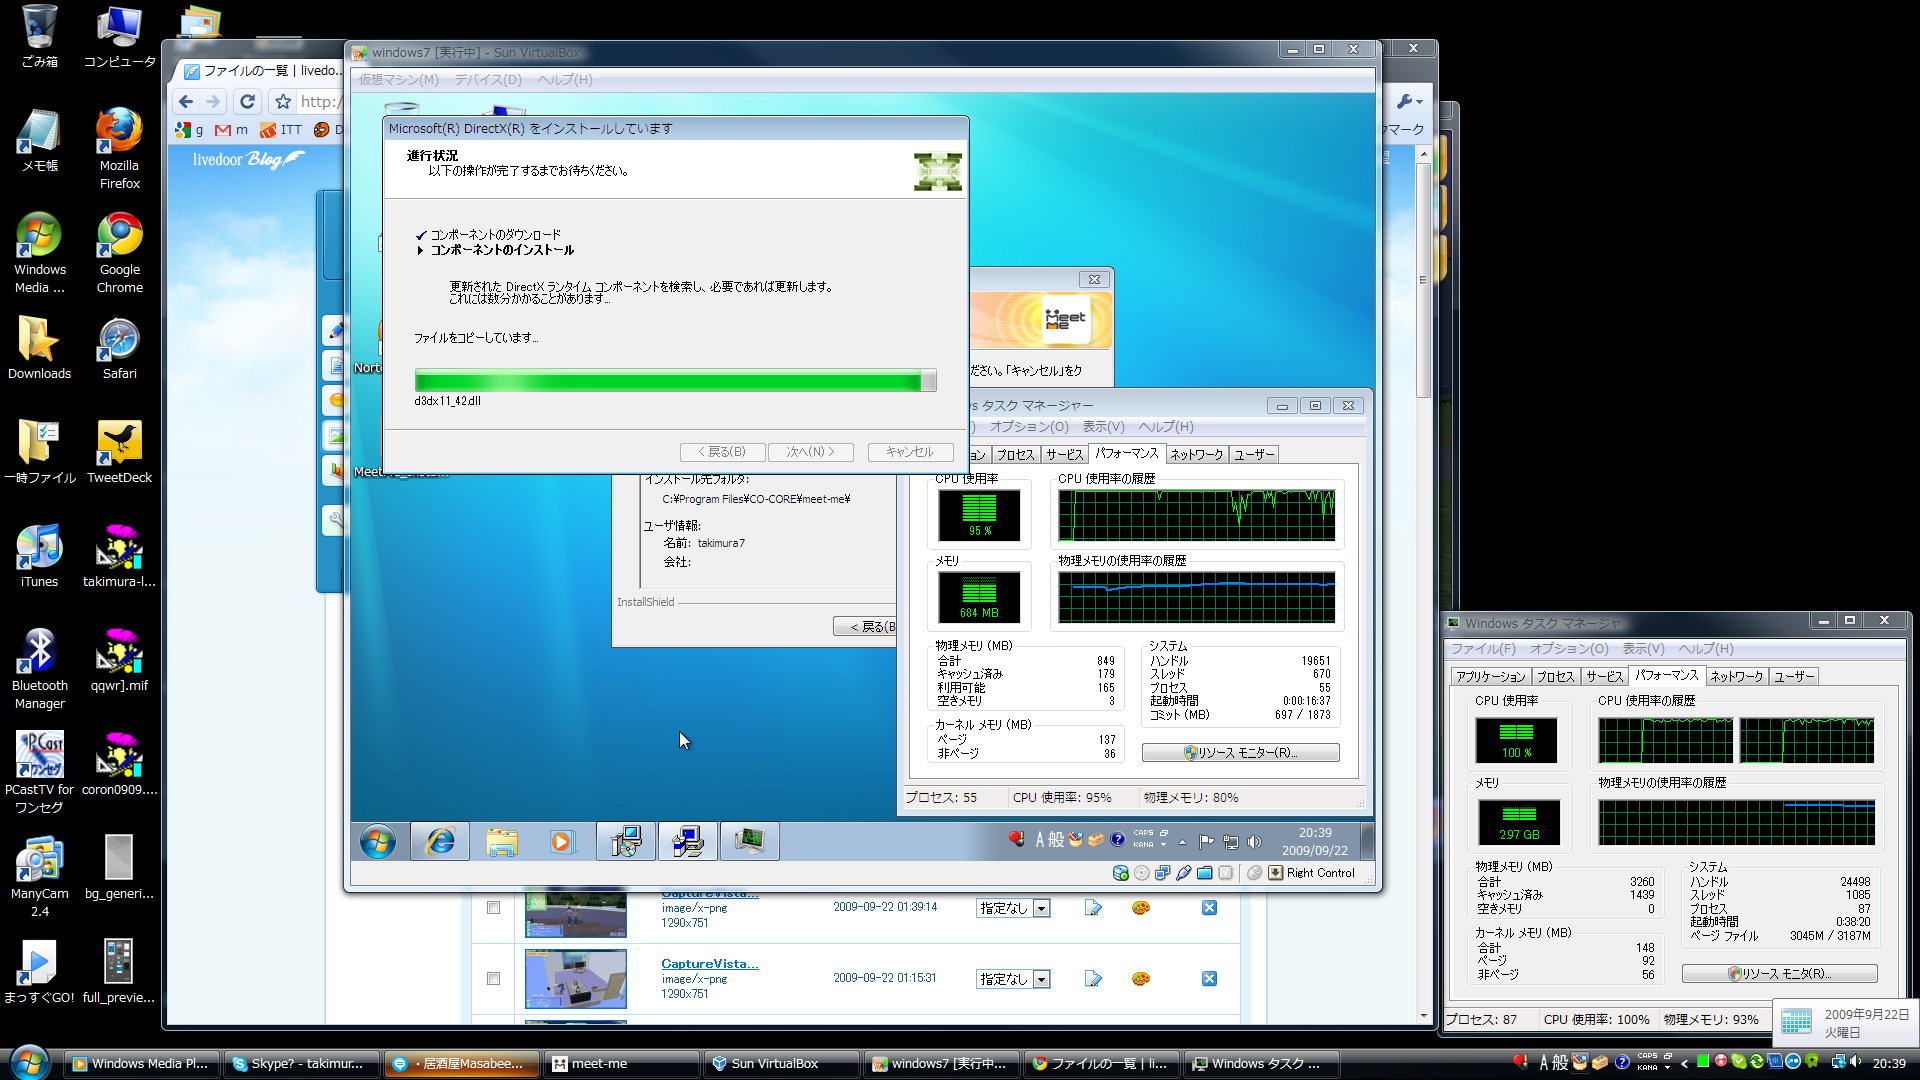Open the ManyCam 2.4 desktop shortcut
Viewport: 1920px width, 1080px height.
coord(39,876)
